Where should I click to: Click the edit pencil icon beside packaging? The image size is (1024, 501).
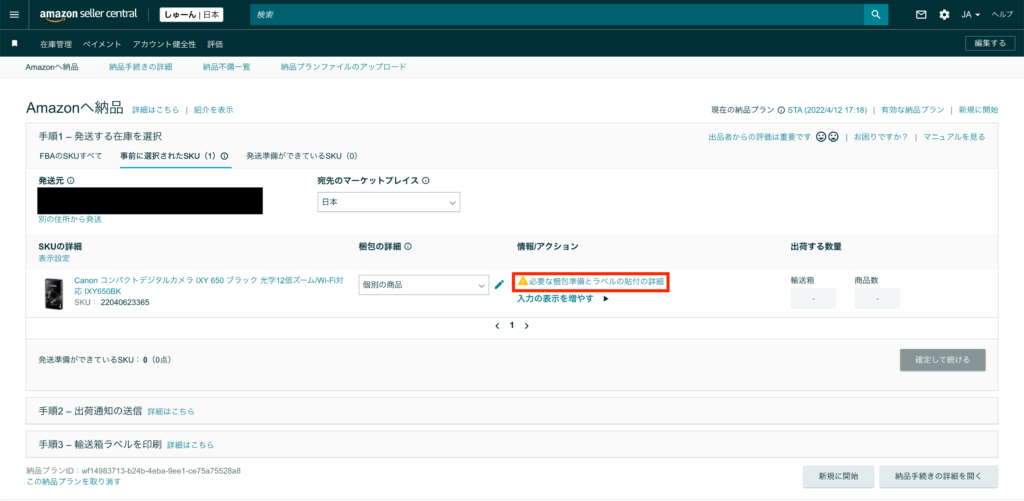click(x=500, y=285)
